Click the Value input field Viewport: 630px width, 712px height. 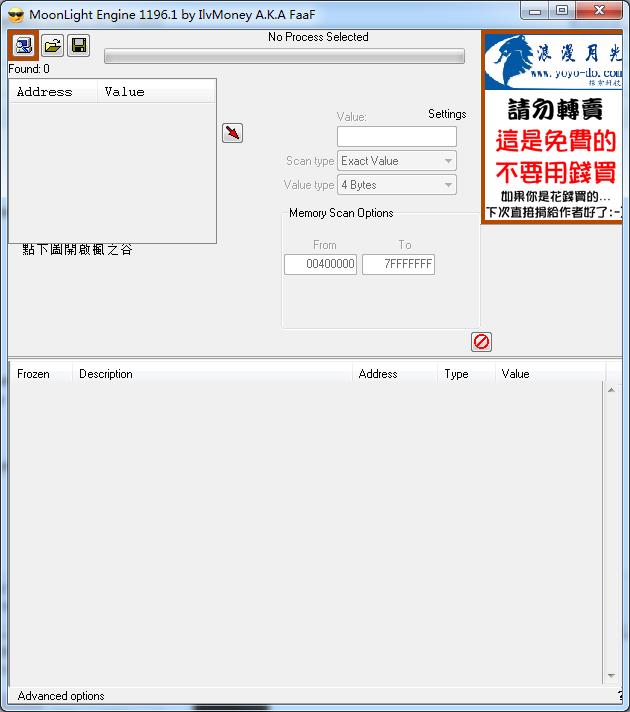click(397, 136)
